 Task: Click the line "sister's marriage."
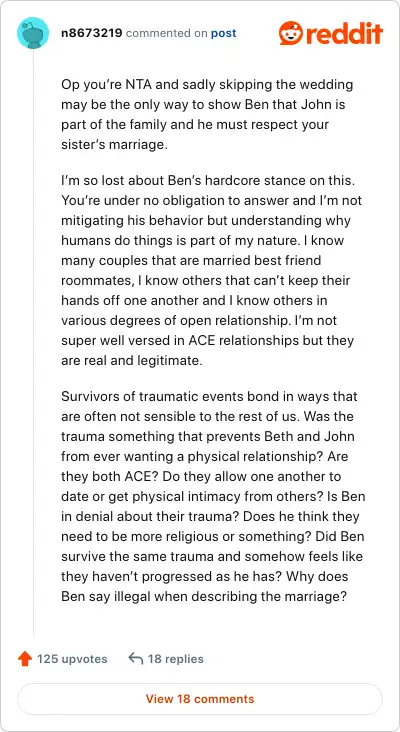click(x=114, y=145)
